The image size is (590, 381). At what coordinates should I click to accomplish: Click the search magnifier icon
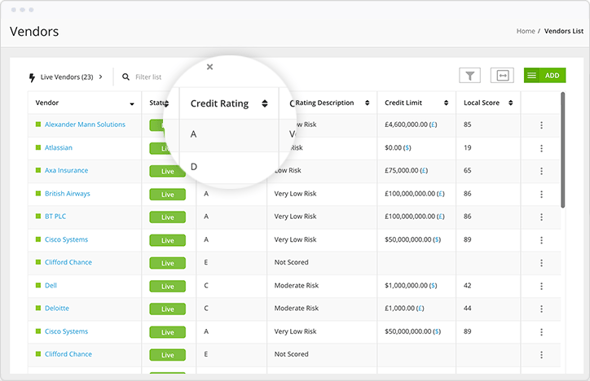click(x=126, y=77)
